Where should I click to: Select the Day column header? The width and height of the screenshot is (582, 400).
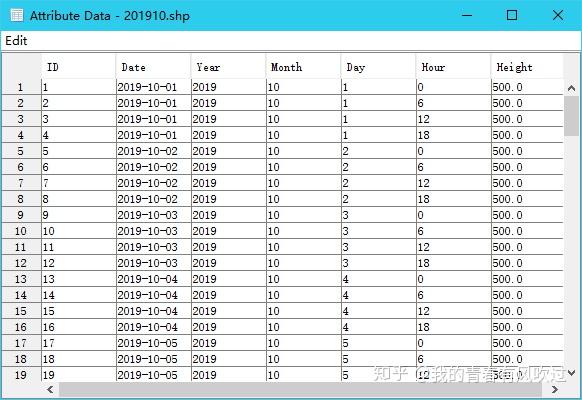click(379, 67)
